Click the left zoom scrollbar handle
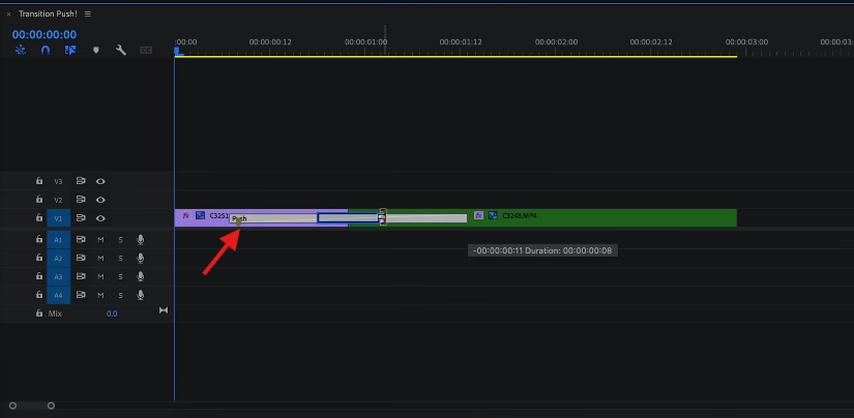854x418 pixels. 13,405
